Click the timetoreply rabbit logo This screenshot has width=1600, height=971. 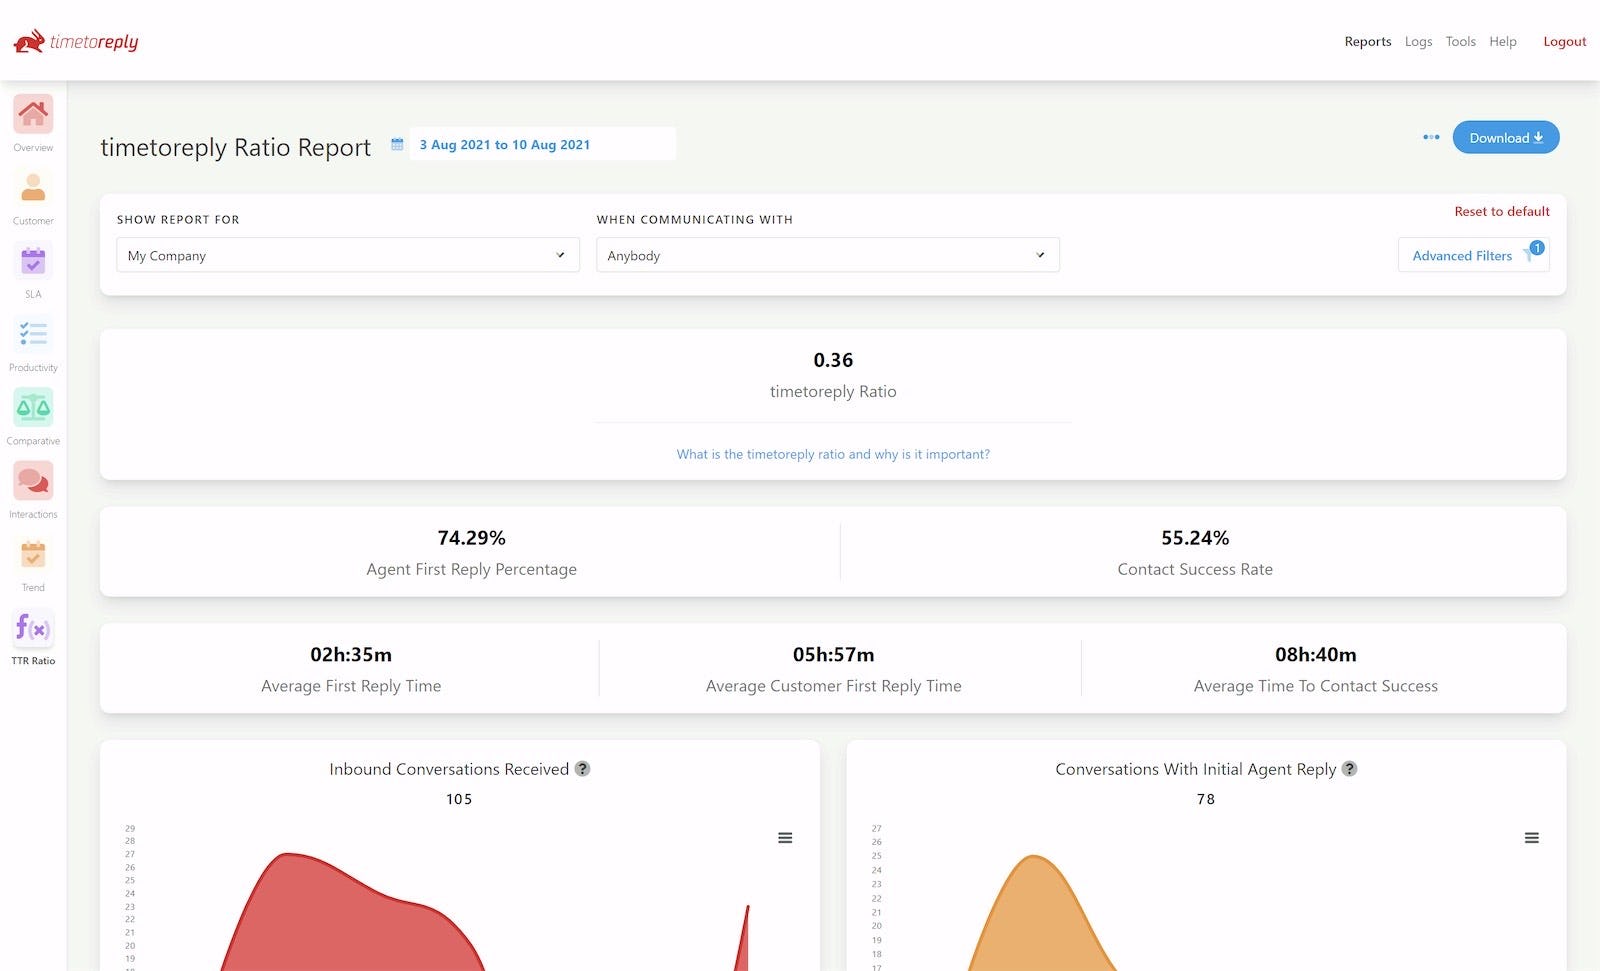click(x=76, y=41)
